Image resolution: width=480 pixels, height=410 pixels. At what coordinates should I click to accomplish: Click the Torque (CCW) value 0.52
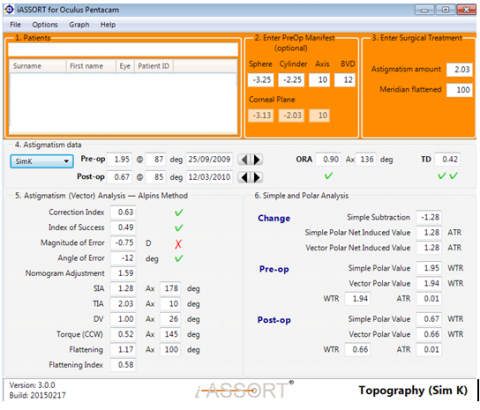pos(123,334)
